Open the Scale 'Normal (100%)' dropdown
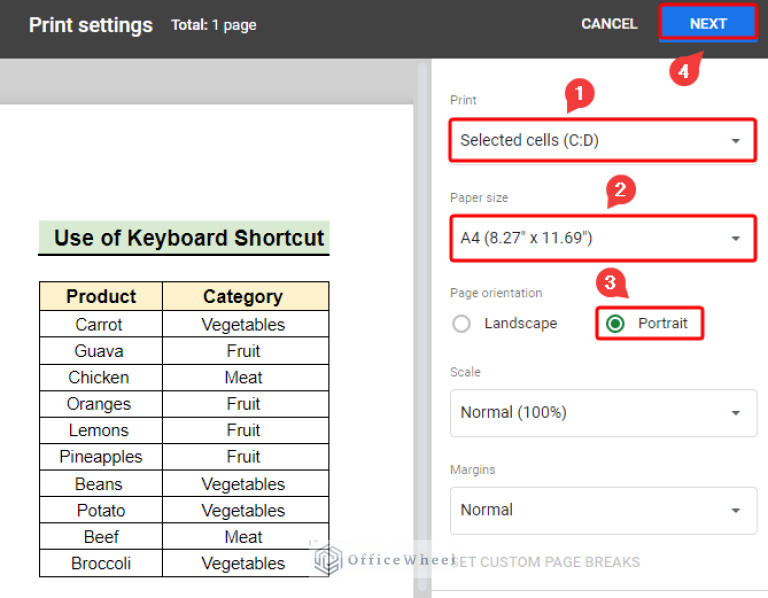 [x=602, y=413]
